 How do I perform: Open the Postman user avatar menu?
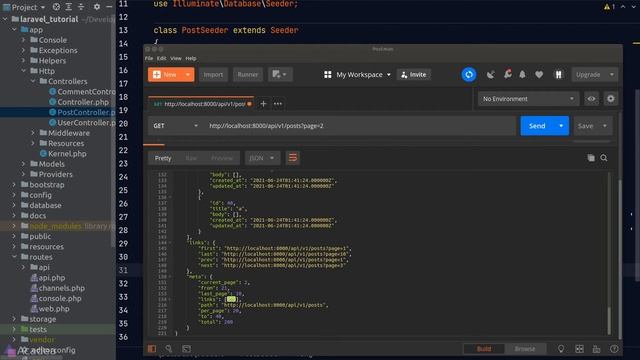click(x=558, y=75)
